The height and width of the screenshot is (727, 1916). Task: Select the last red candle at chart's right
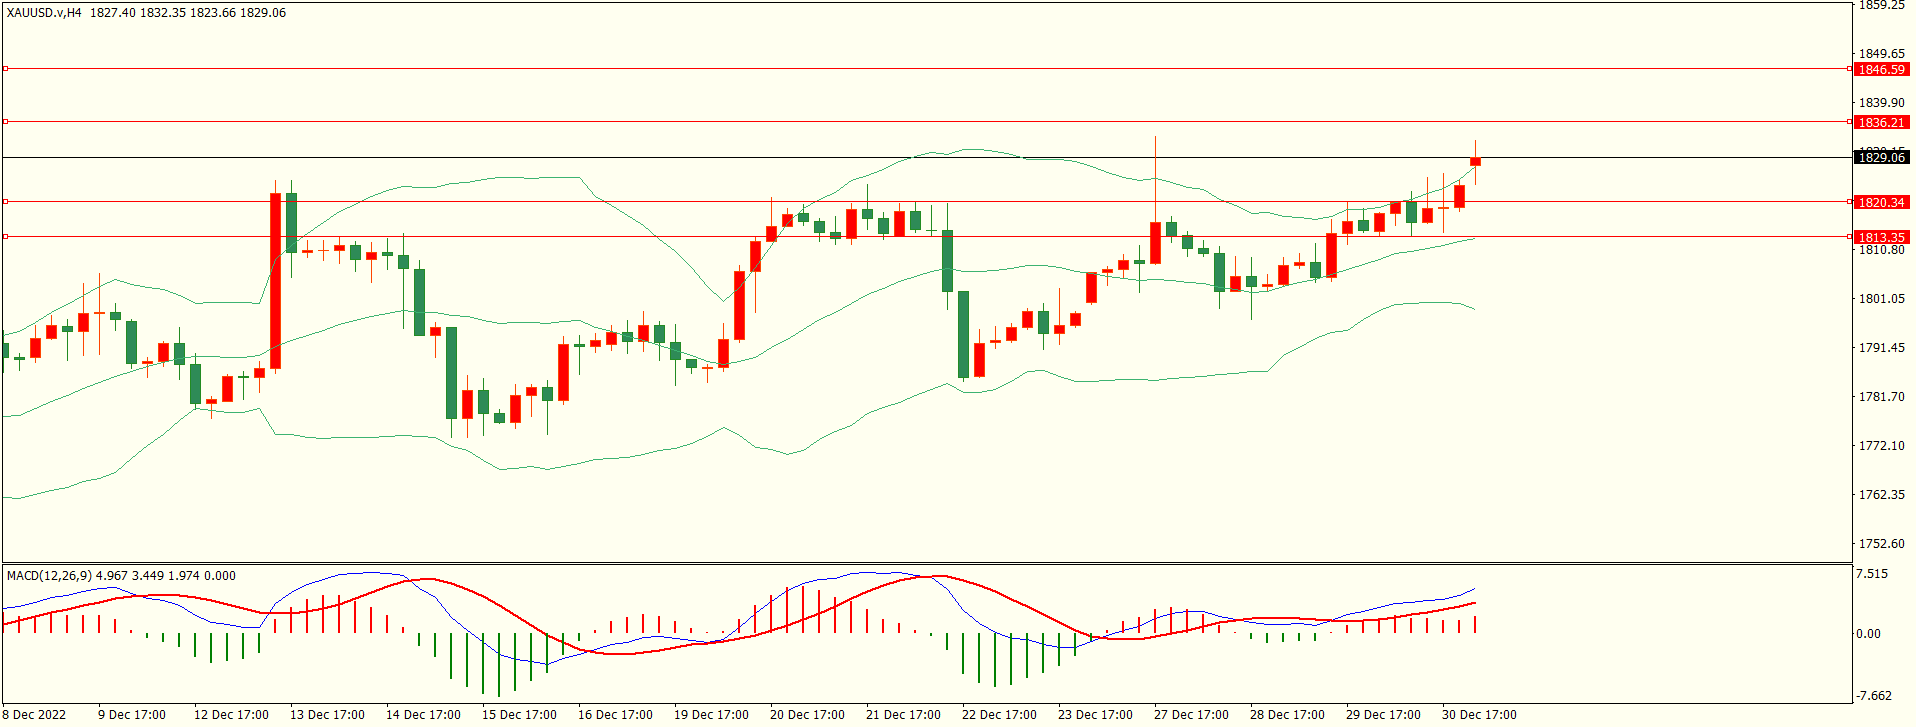(x=1475, y=162)
